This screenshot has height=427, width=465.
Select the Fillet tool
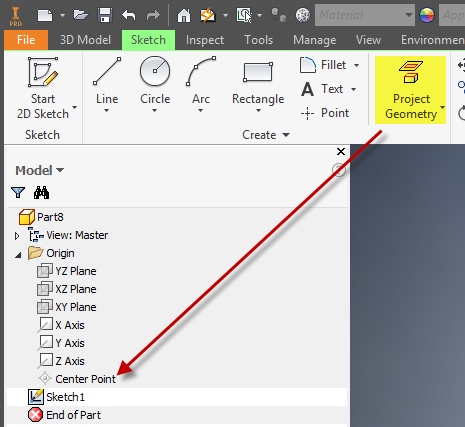(323, 65)
